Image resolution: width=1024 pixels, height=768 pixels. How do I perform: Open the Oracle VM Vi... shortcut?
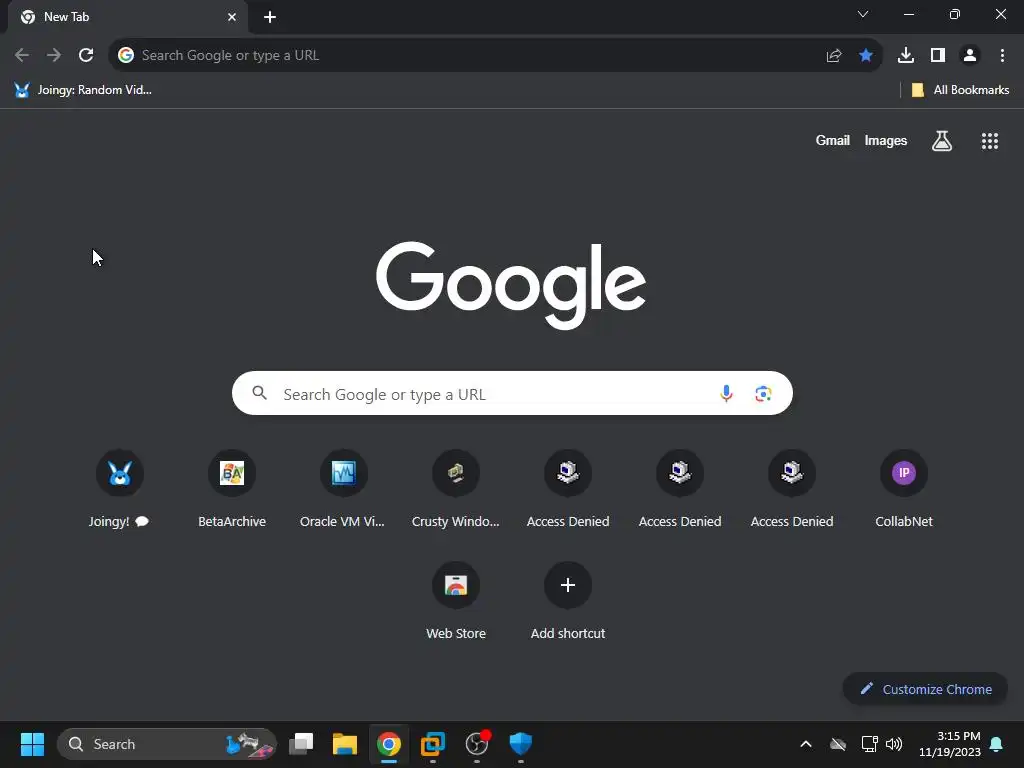(x=344, y=488)
